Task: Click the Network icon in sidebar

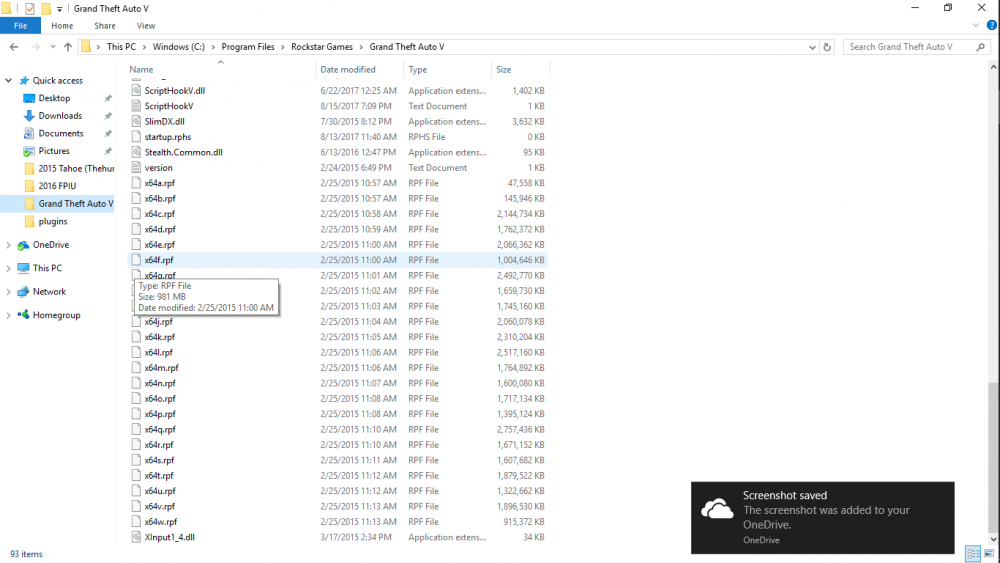Action: (x=23, y=292)
